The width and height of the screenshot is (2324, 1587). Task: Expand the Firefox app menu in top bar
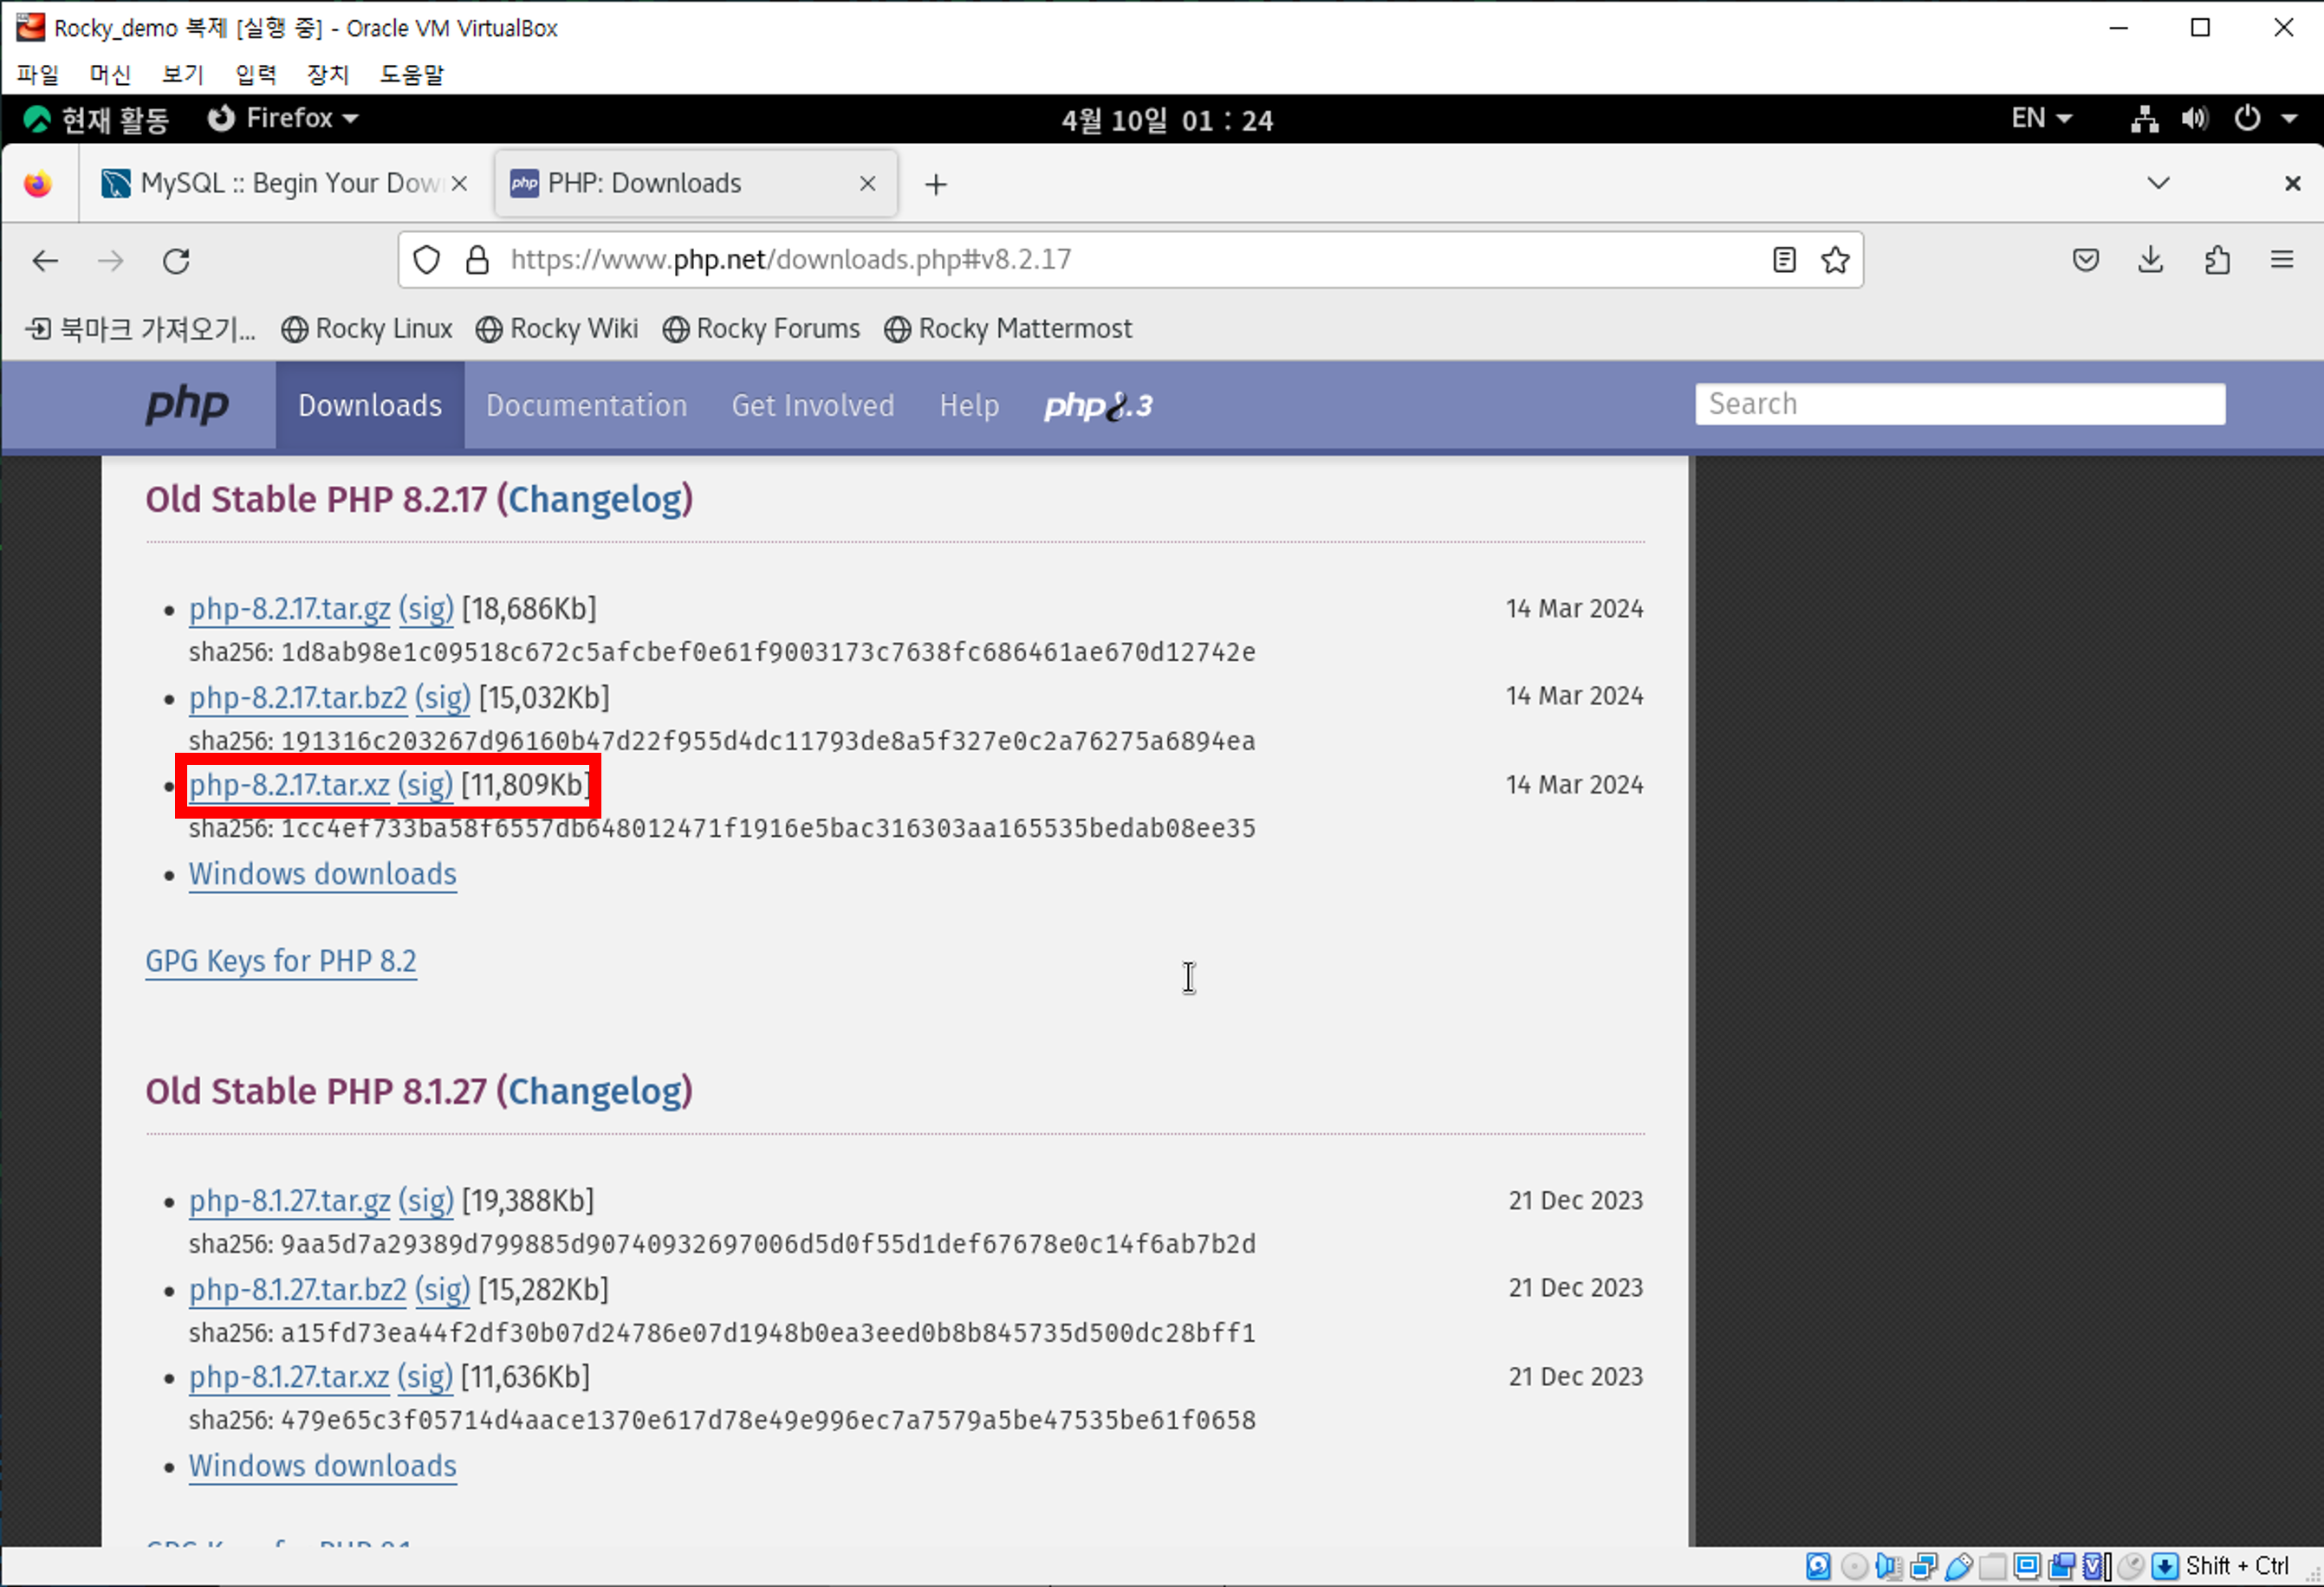283,119
